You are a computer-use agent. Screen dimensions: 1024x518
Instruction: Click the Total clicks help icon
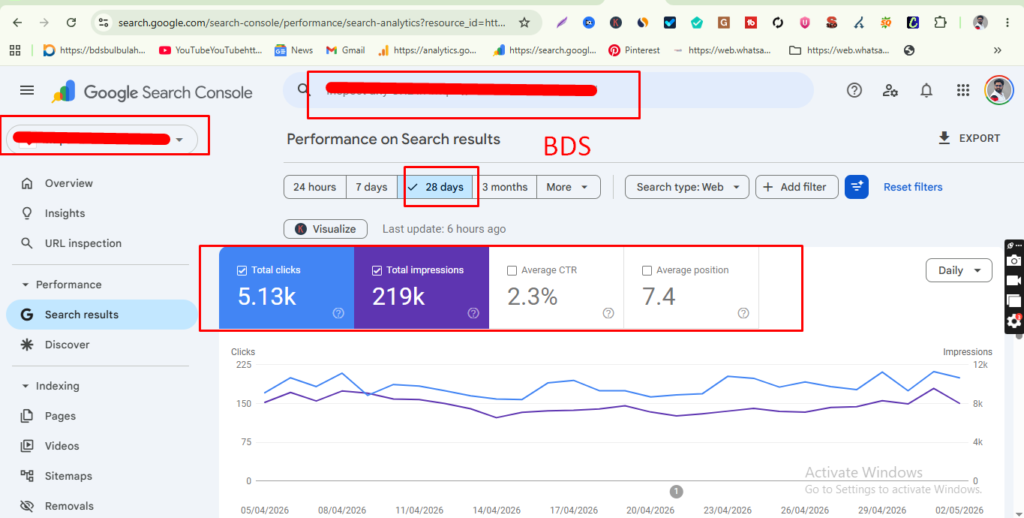tap(338, 313)
